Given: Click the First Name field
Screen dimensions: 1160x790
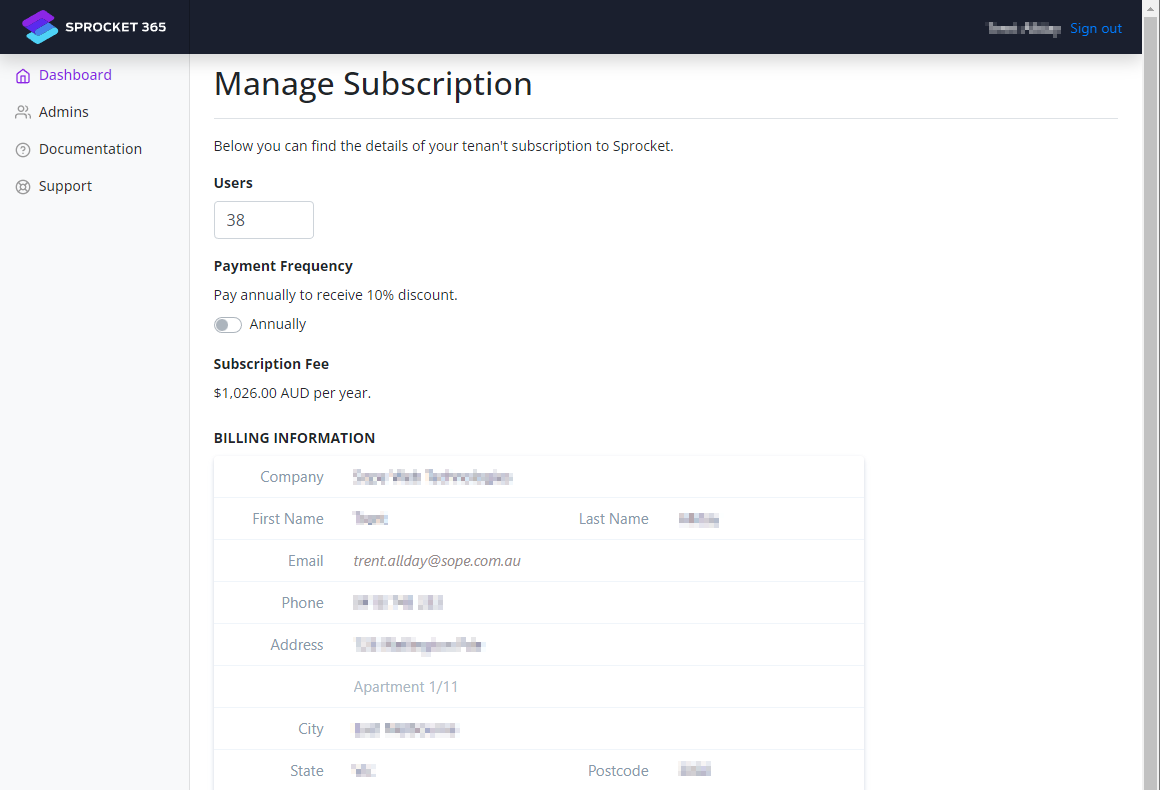Looking at the screenshot, I should coord(450,519).
